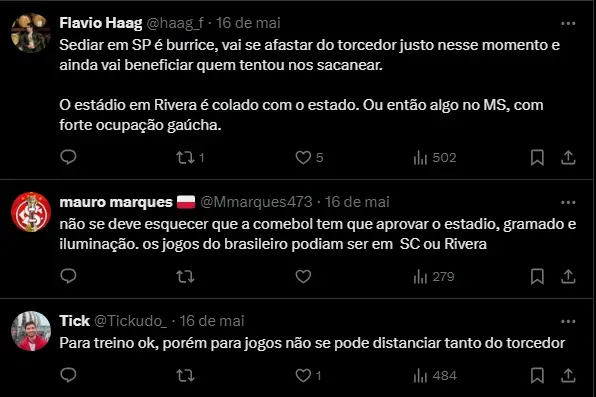
Task: Open more options on mauro marques' tweet
Action: pyautogui.click(x=568, y=203)
